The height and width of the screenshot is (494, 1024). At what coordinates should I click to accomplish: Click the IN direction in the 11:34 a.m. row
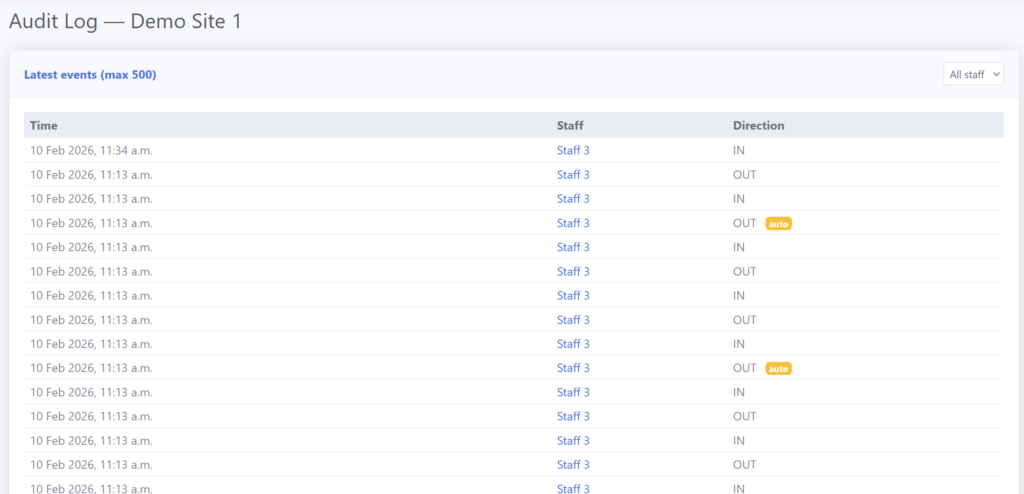[739, 151]
